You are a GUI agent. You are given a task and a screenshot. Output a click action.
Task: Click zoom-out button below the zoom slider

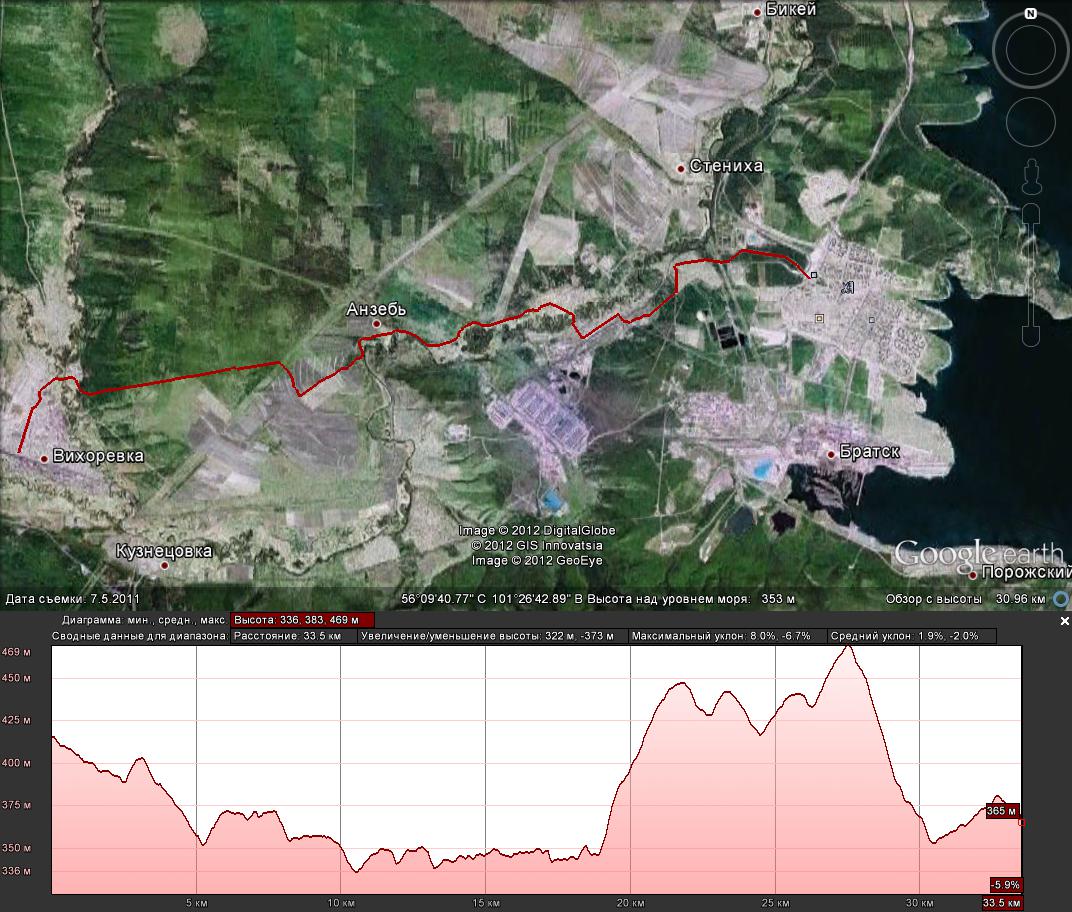(1030, 335)
